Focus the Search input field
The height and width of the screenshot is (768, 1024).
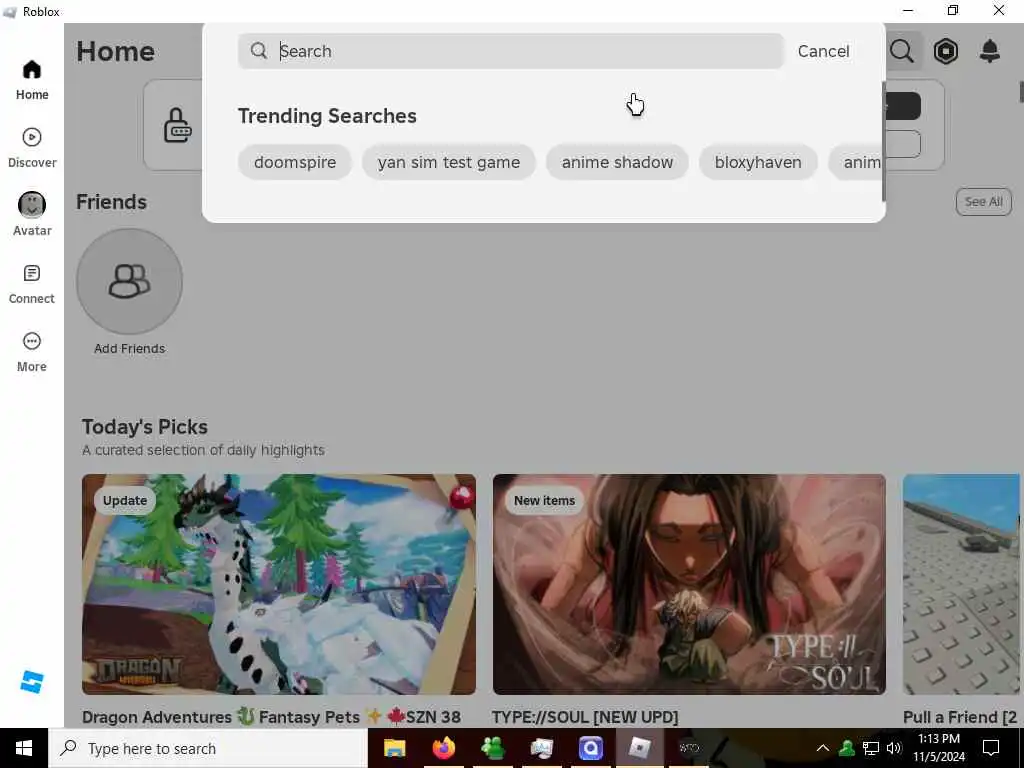tap(511, 51)
